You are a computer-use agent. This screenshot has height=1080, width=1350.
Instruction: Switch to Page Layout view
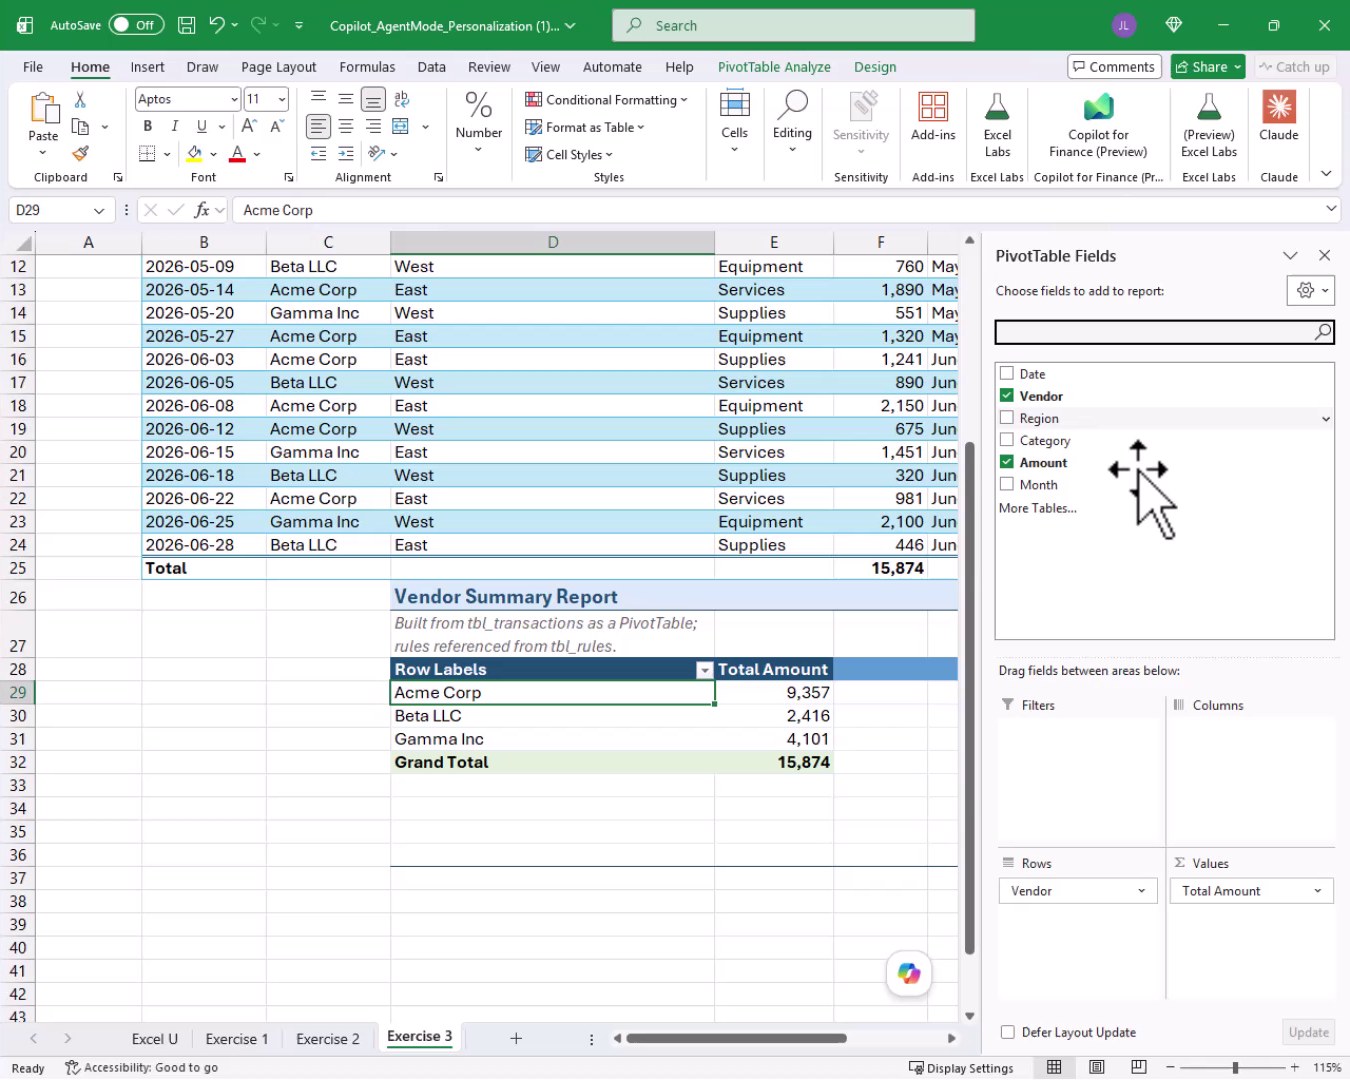1097,1067
